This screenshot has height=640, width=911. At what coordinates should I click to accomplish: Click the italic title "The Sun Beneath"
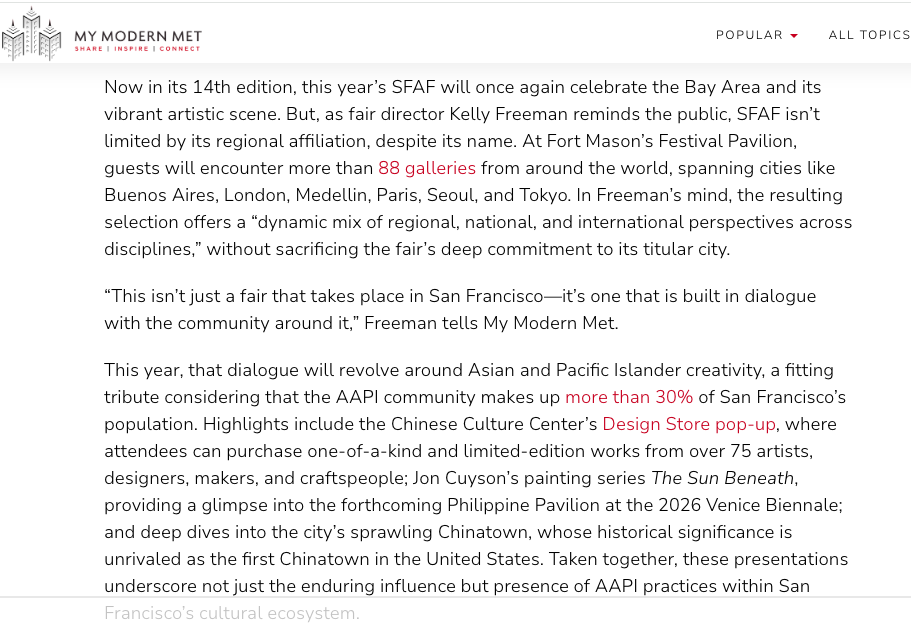point(722,478)
